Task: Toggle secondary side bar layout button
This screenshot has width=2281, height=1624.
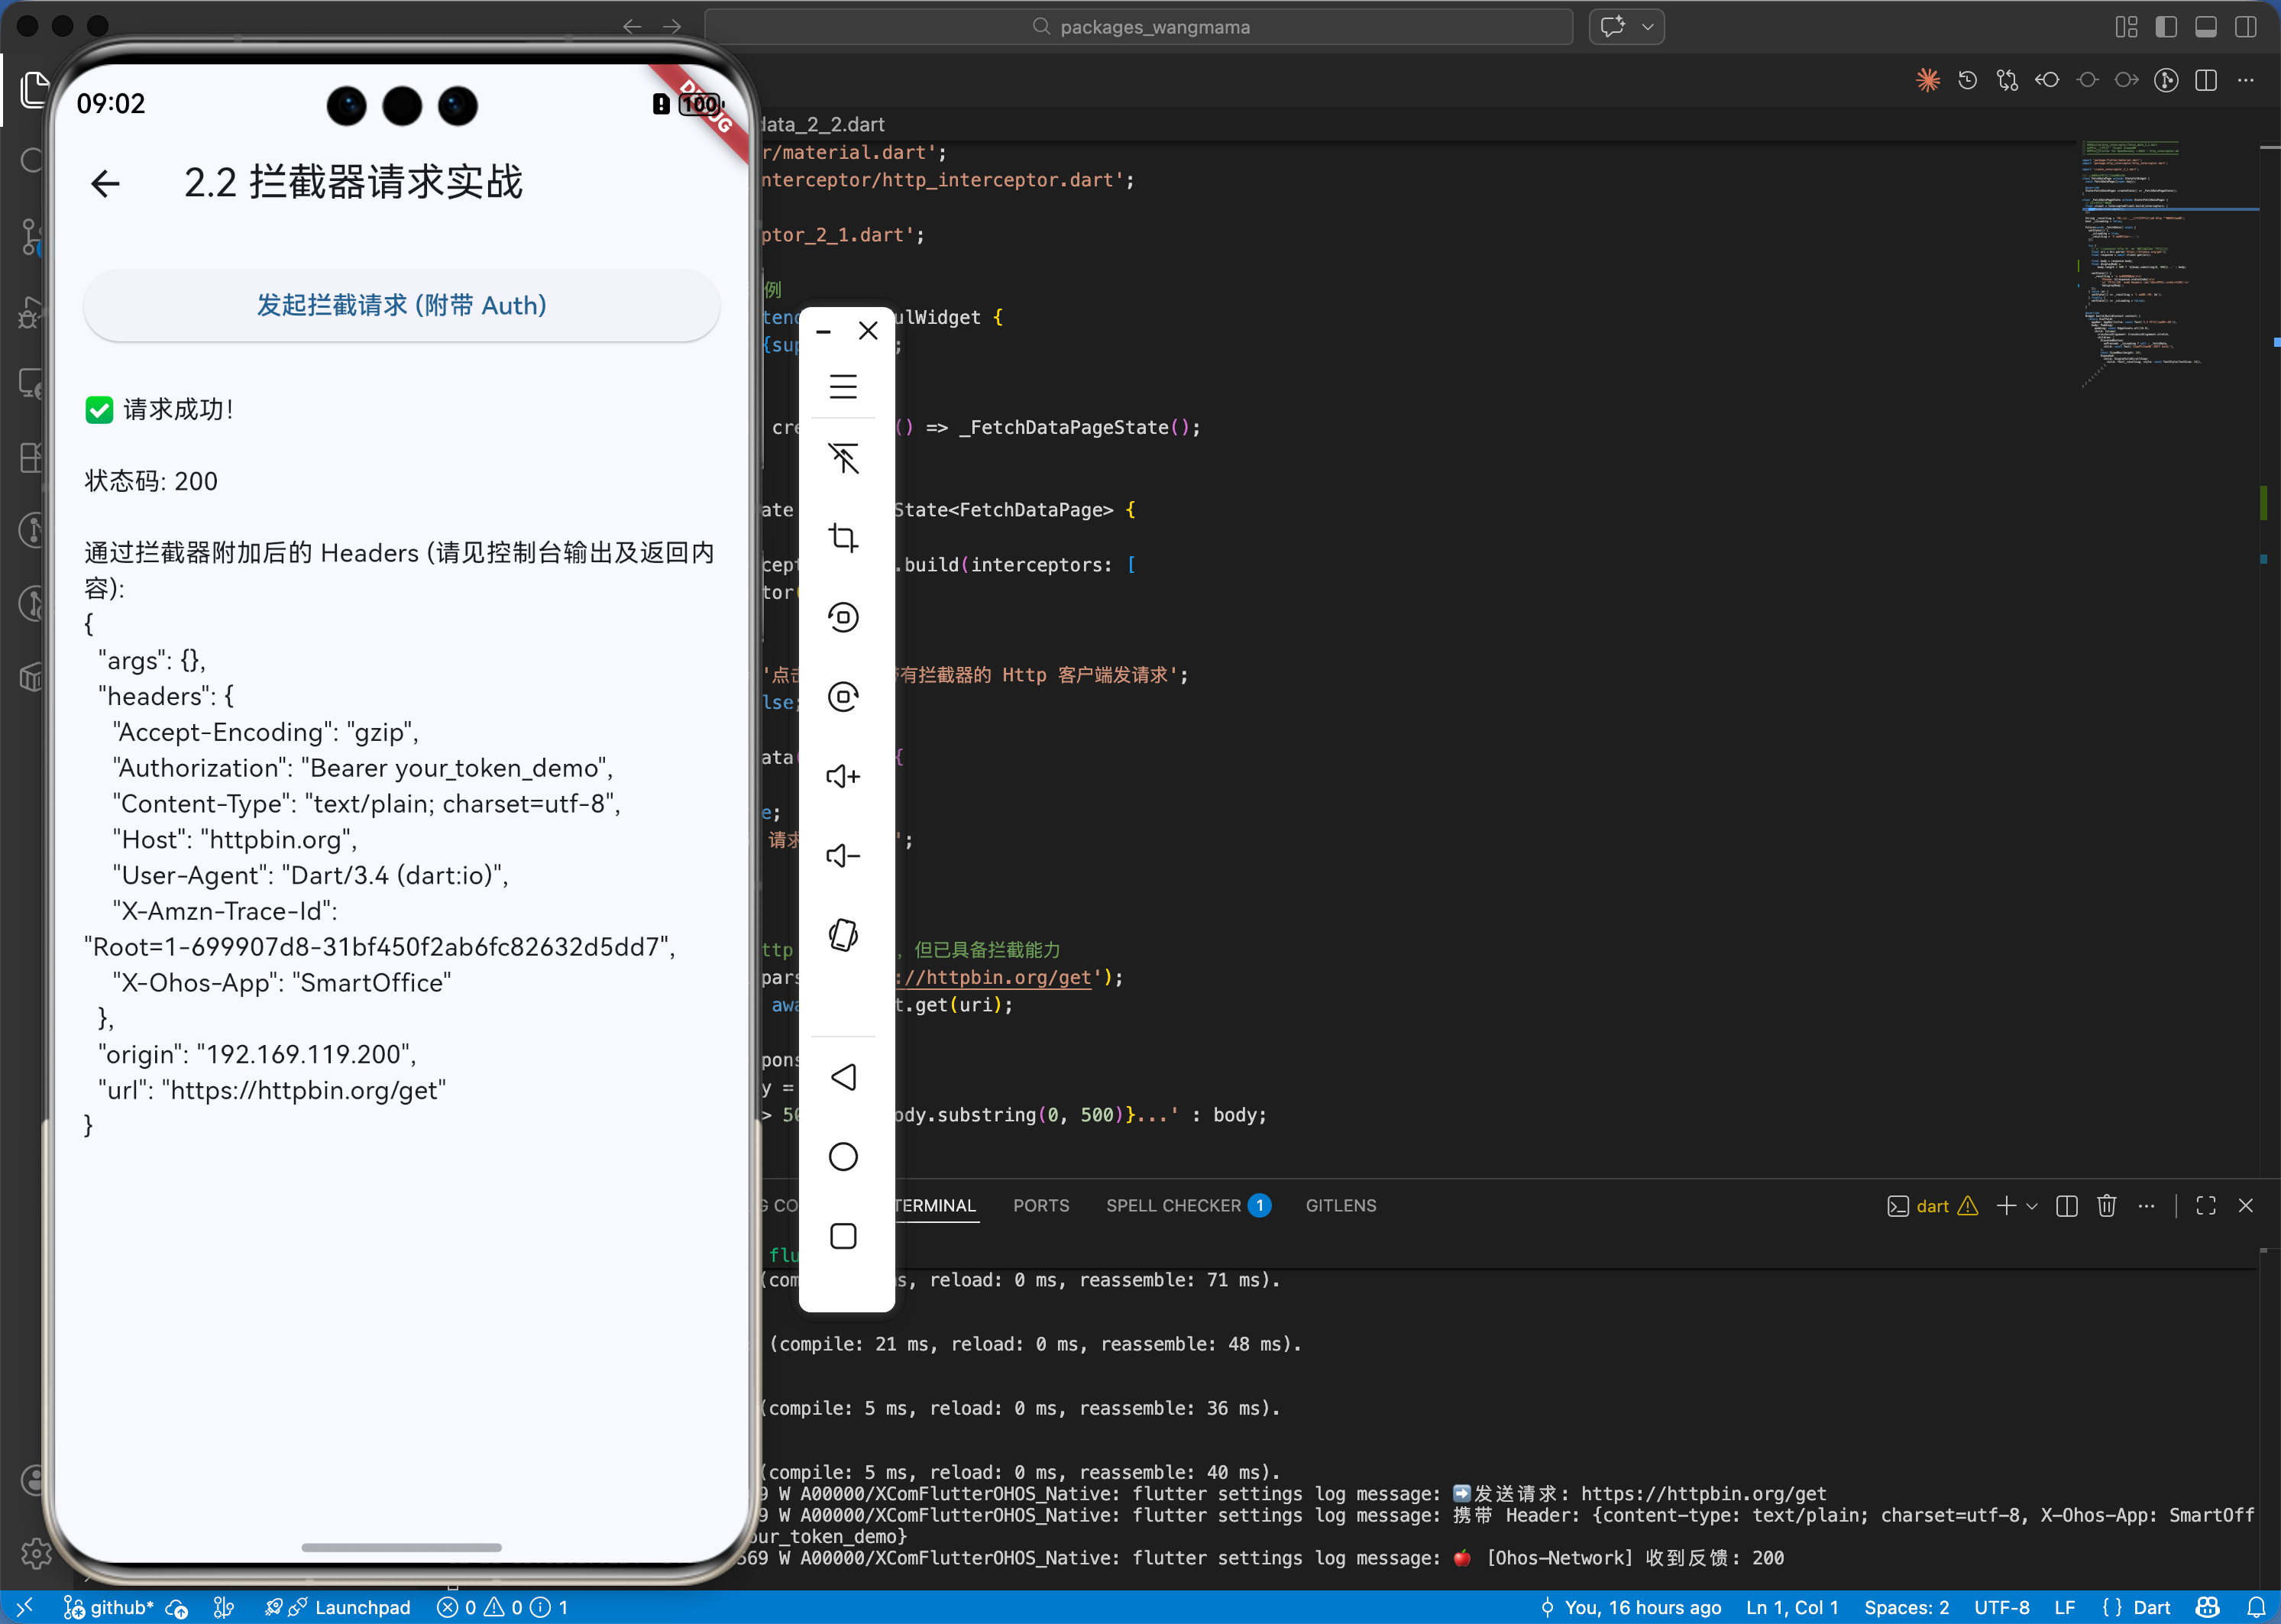Action: [x=2246, y=27]
